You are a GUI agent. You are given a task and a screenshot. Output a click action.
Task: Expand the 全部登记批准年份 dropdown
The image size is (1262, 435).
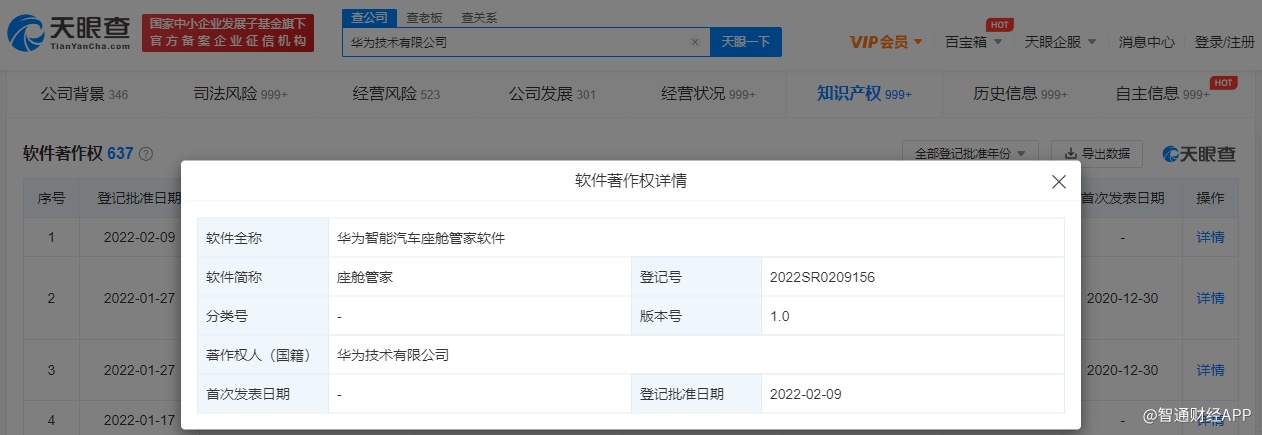970,154
